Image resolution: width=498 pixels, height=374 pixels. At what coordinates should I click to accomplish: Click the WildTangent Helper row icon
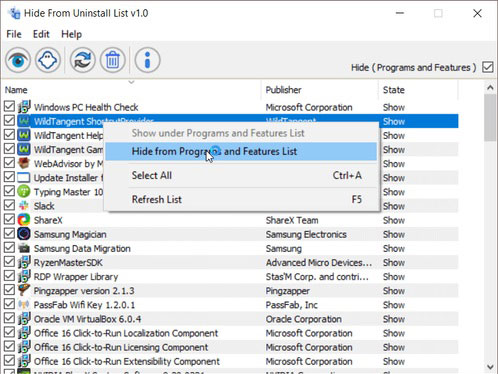24,135
